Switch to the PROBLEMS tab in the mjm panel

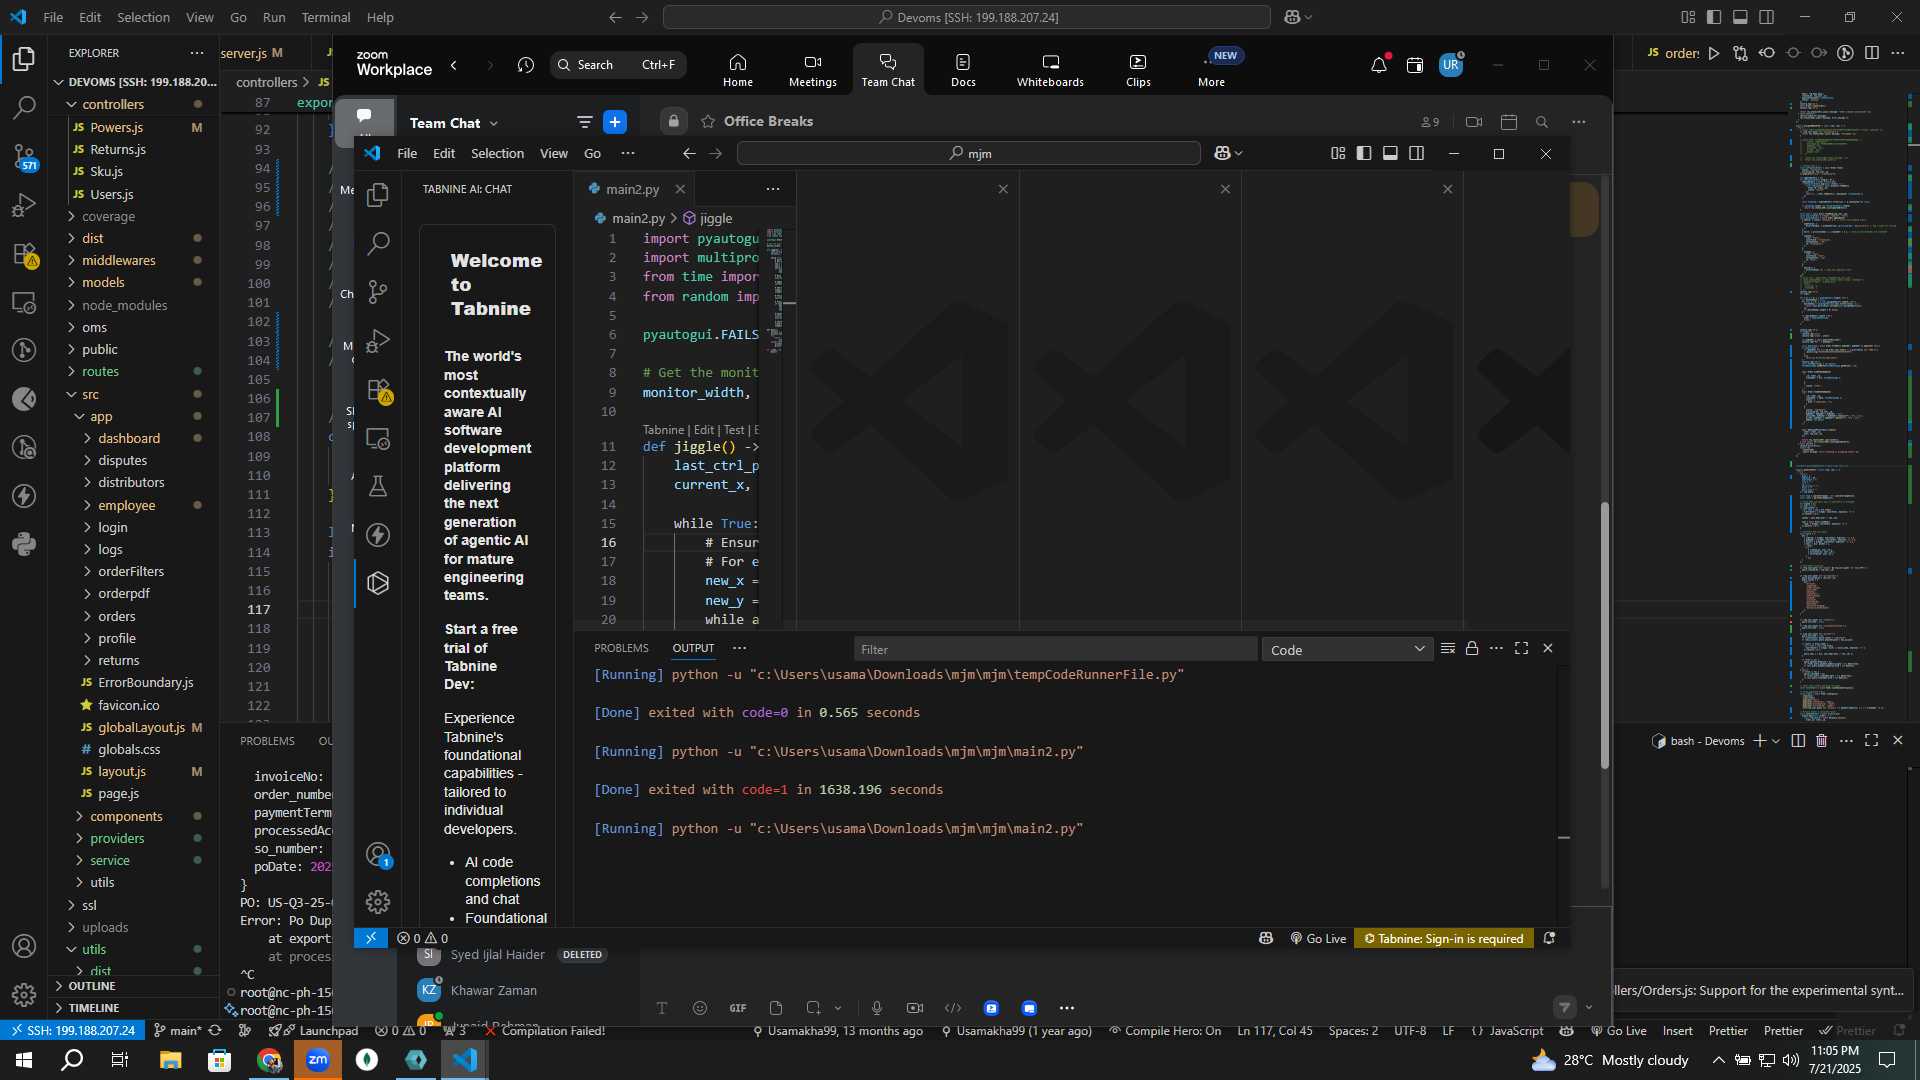621,648
